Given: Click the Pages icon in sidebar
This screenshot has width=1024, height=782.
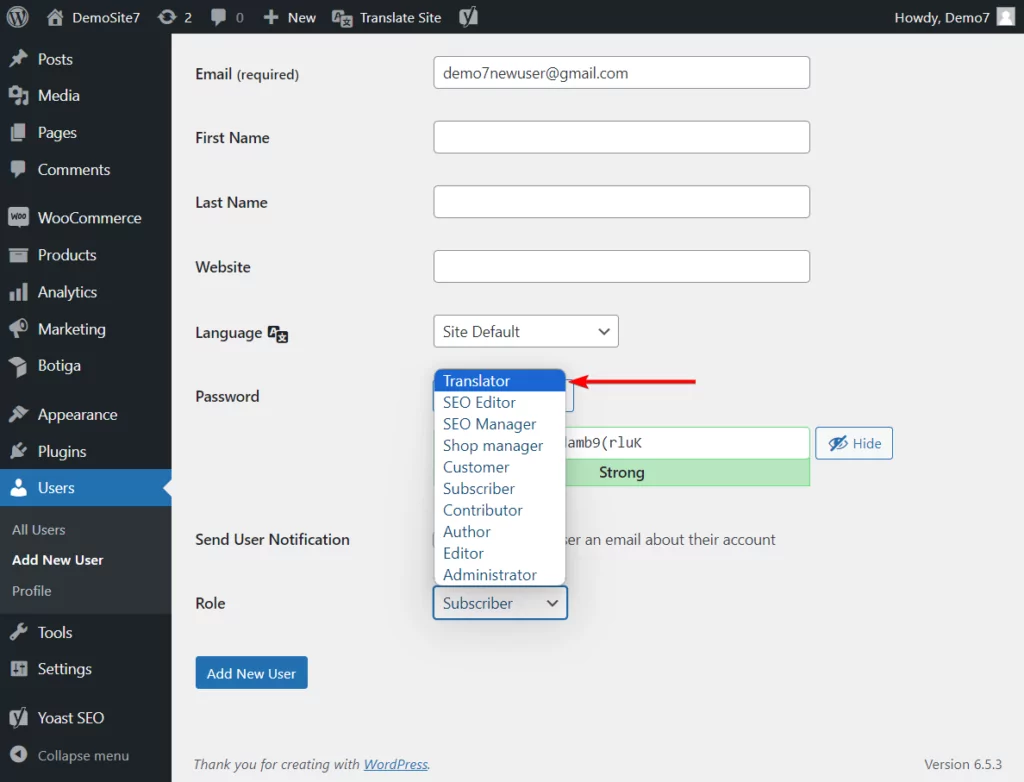Looking at the screenshot, I should click(18, 133).
